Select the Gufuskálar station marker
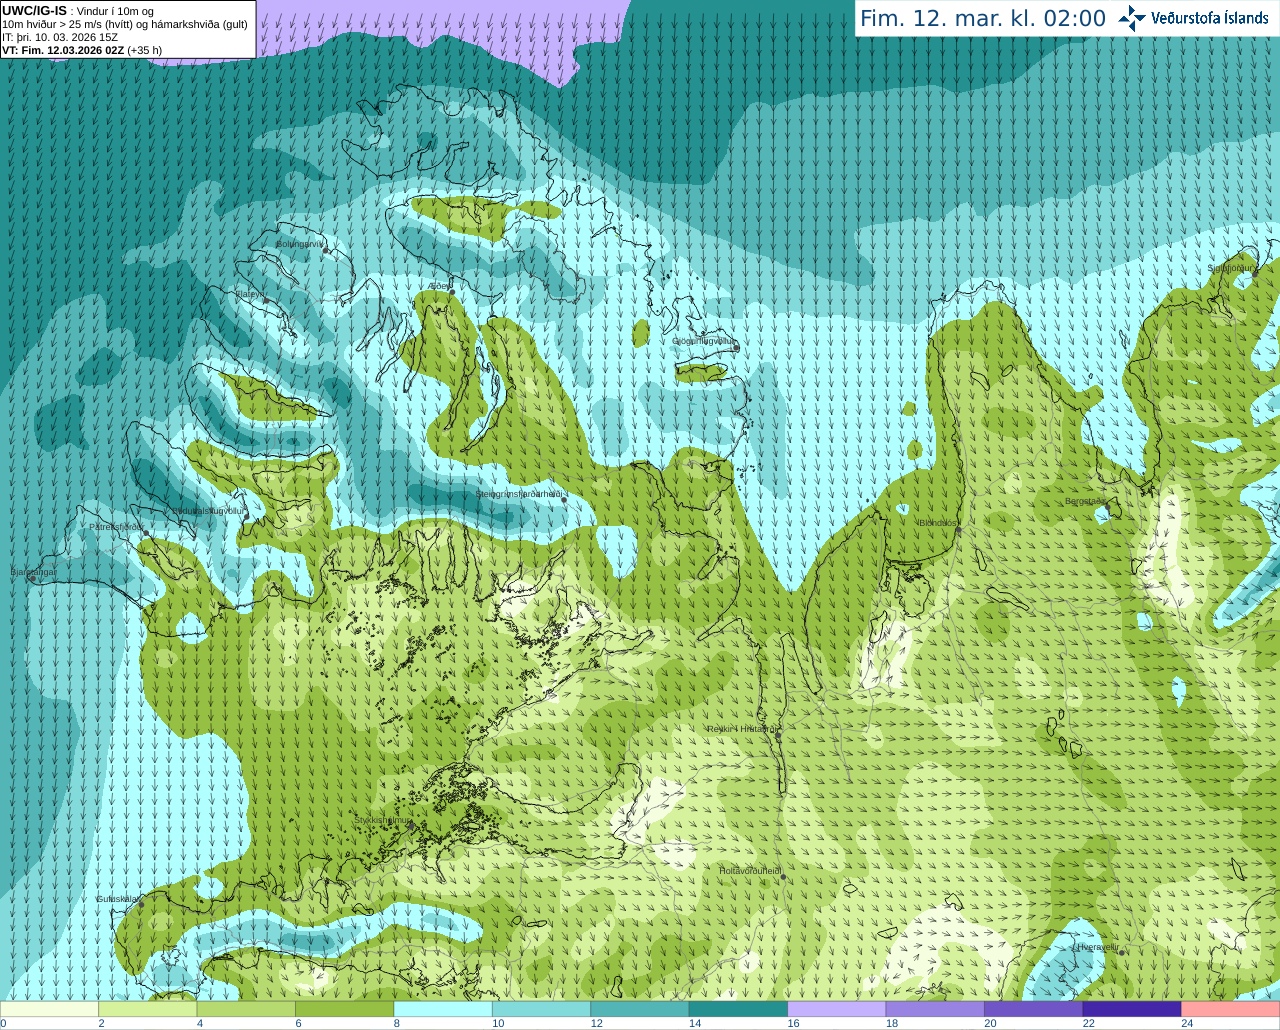The width and height of the screenshot is (1280, 1030). 141,904
